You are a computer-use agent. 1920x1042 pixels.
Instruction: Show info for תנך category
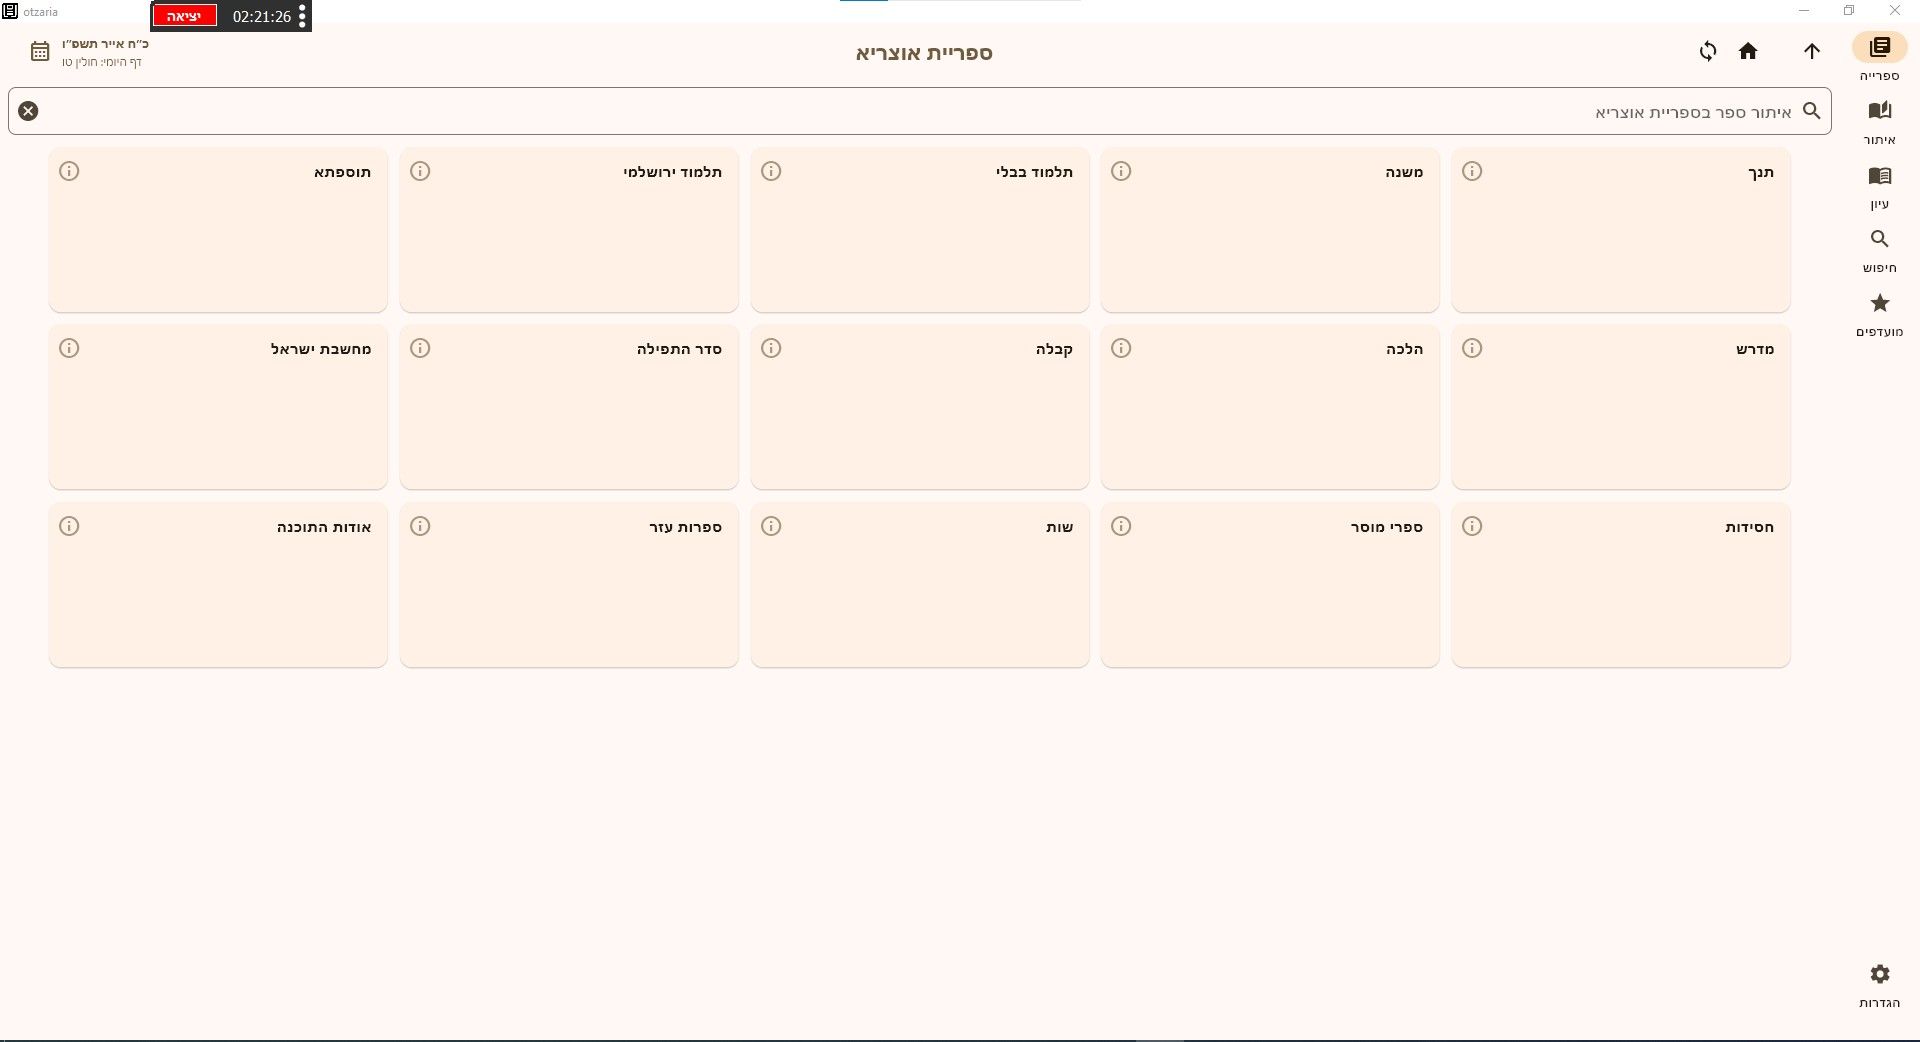(1472, 171)
